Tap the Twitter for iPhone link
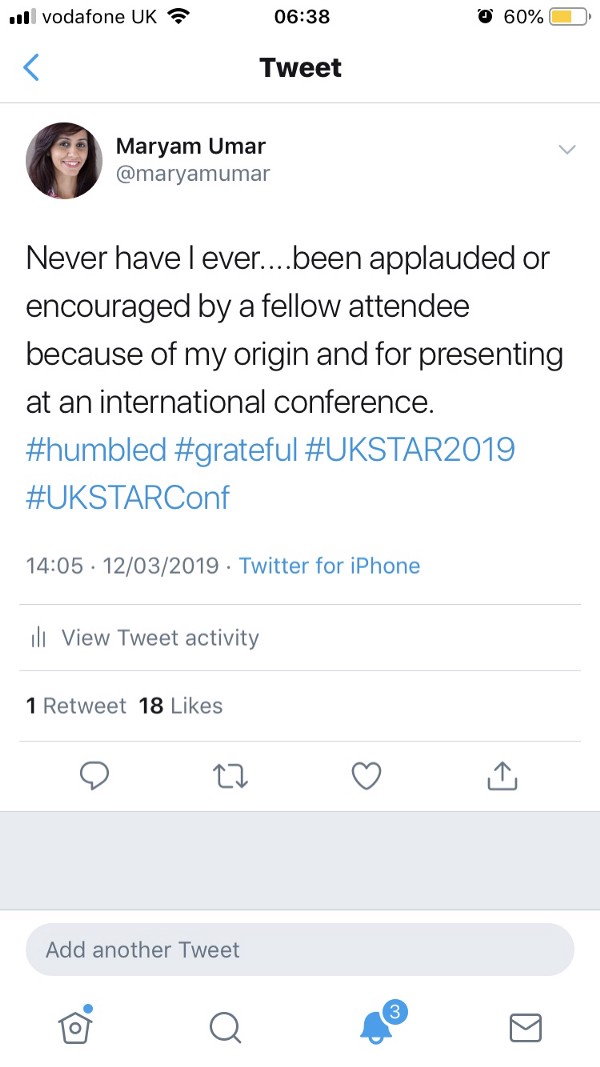Viewport: 600px width, 1067px height. pyautogui.click(x=329, y=565)
